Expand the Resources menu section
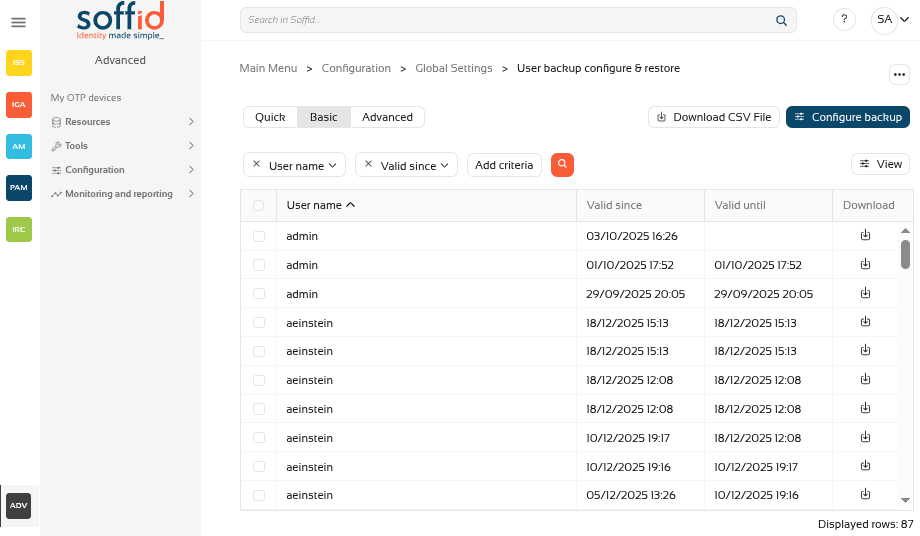The image size is (920, 536). click(120, 122)
